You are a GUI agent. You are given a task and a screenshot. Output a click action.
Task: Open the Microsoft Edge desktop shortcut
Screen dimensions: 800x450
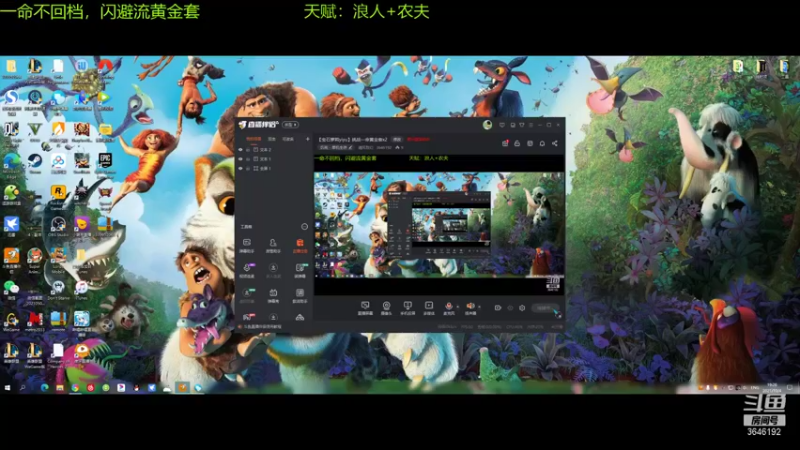[x=11, y=165]
